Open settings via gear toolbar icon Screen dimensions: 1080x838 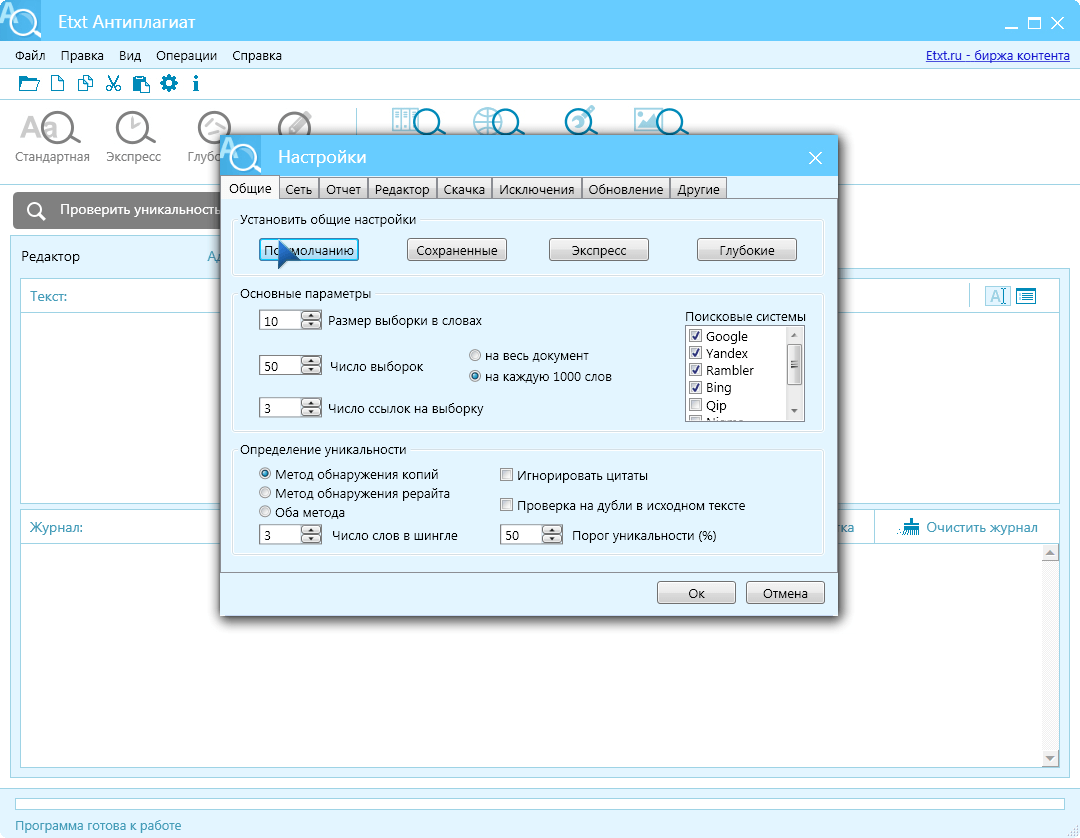(x=169, y=84)
